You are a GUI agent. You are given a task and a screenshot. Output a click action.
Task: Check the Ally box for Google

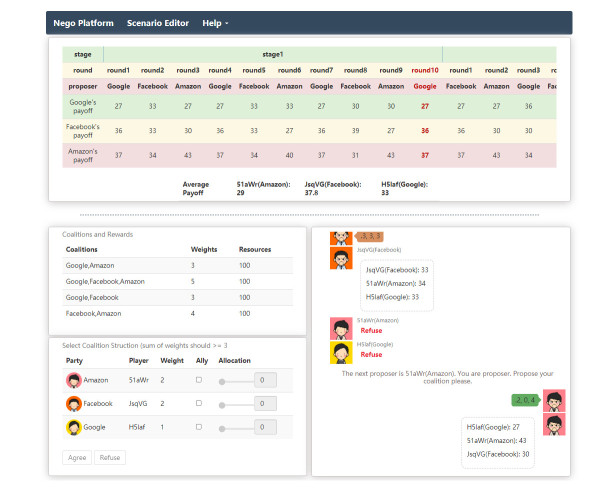[199, 428]
